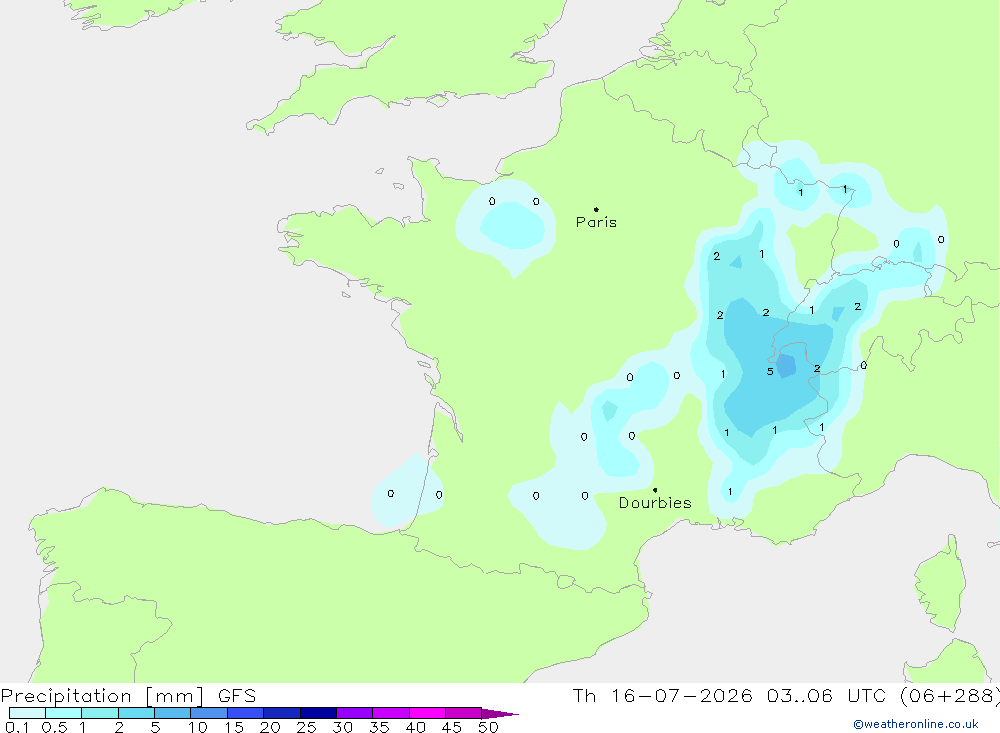Screen dimensions: 1000x733
Task: Pick the 5–10 mm legend color swatch
Action: [x=173, y=713]
